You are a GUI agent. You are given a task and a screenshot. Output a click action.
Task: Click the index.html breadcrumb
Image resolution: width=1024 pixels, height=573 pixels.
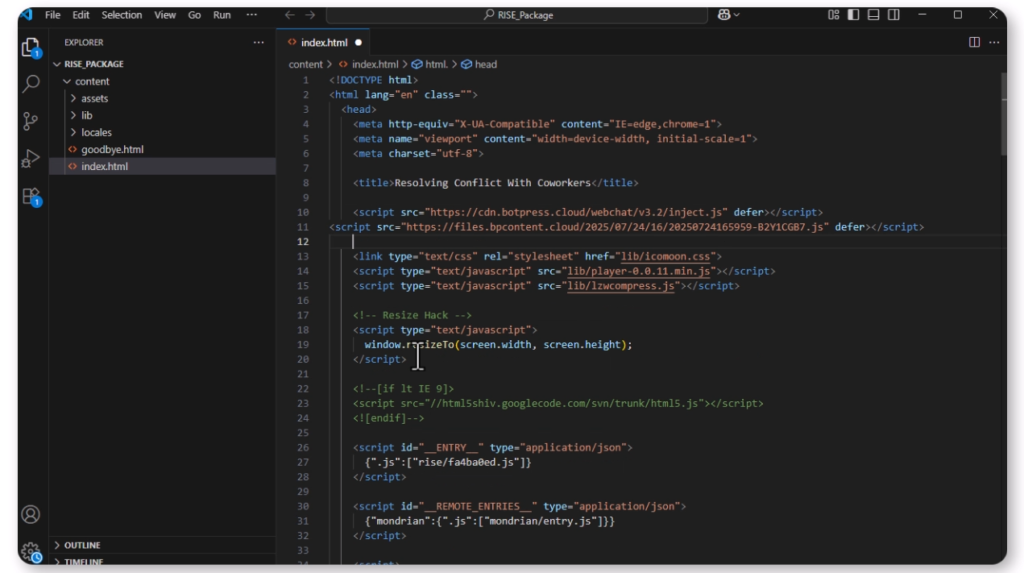tap(368, 64)
